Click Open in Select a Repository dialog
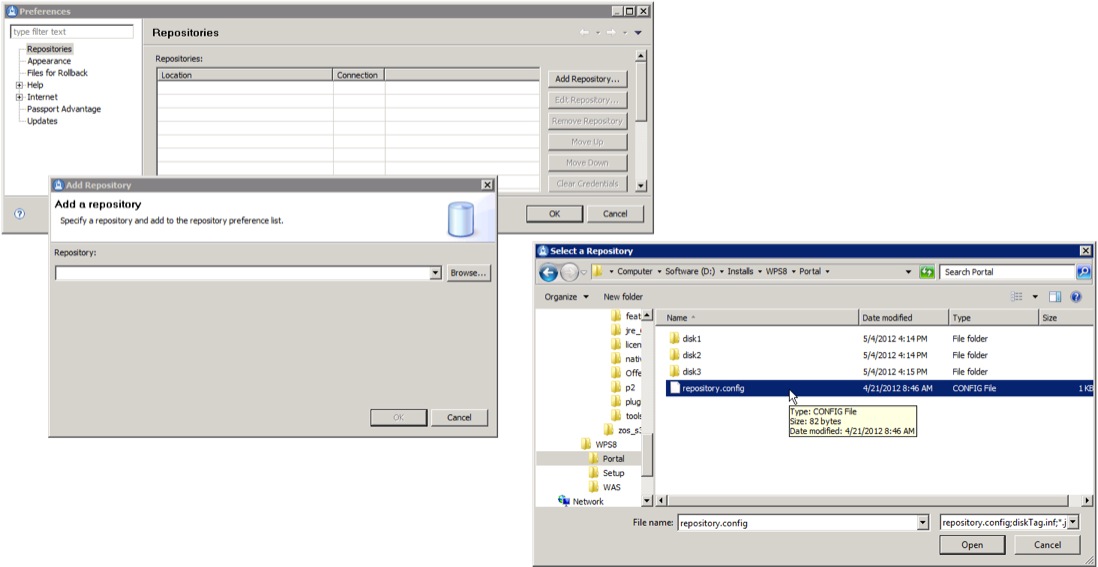Screen dimensions: 1098x567 [972, 545]
